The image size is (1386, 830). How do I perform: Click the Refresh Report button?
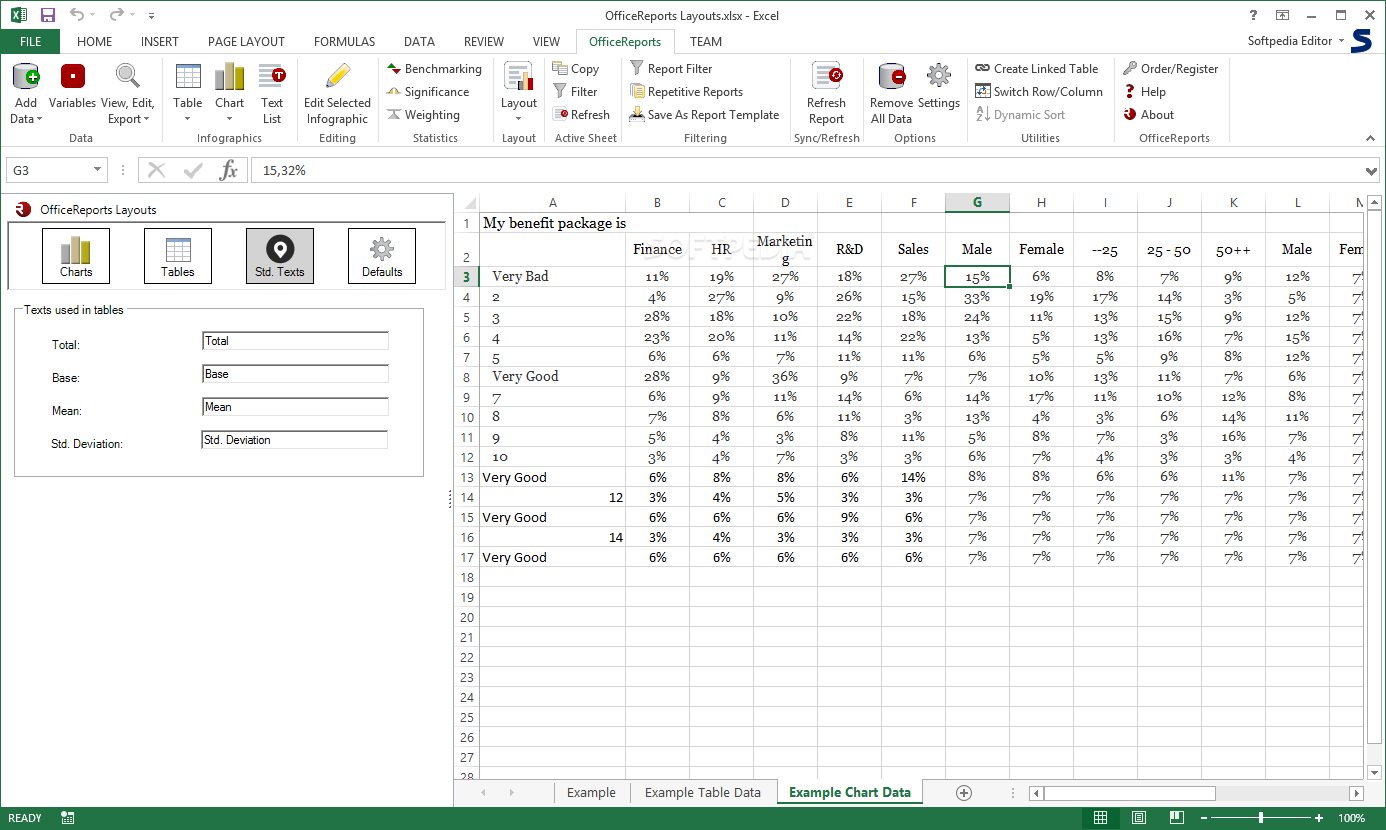click(x=826, y=93)
